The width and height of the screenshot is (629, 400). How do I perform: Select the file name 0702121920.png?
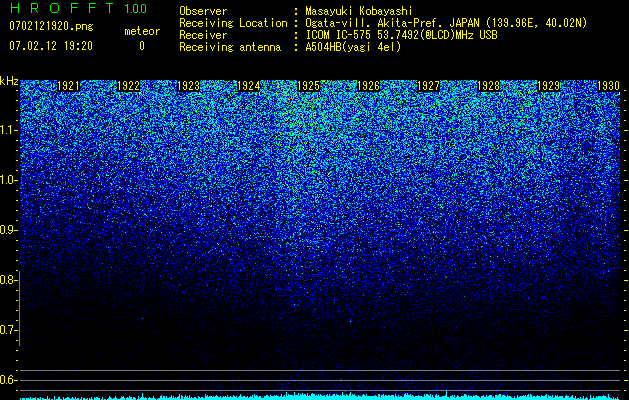[51, 27]
